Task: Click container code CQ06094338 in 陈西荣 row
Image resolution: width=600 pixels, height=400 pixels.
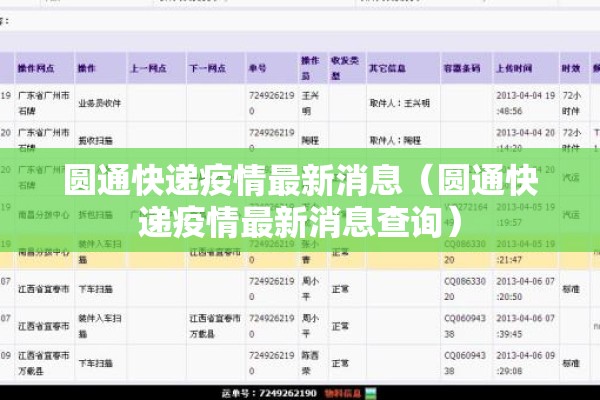Action: tap(465, 363)
